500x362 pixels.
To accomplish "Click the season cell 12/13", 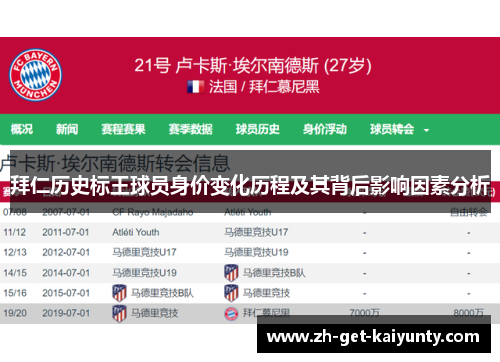I will 15,252.
